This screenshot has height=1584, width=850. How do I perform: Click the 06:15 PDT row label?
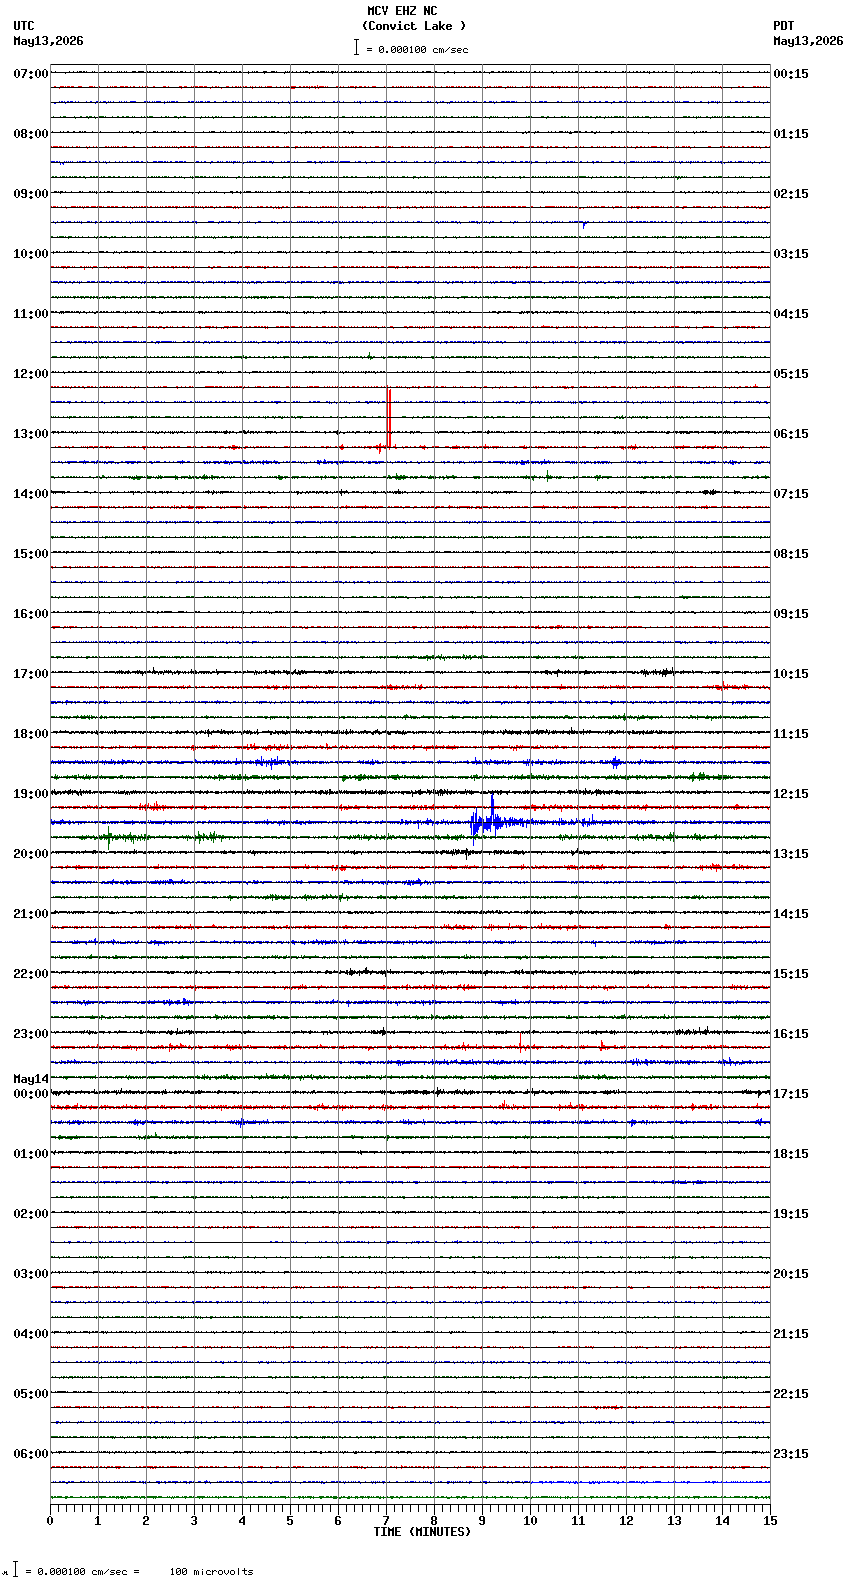pyautogui.click(x=791, y=434)
